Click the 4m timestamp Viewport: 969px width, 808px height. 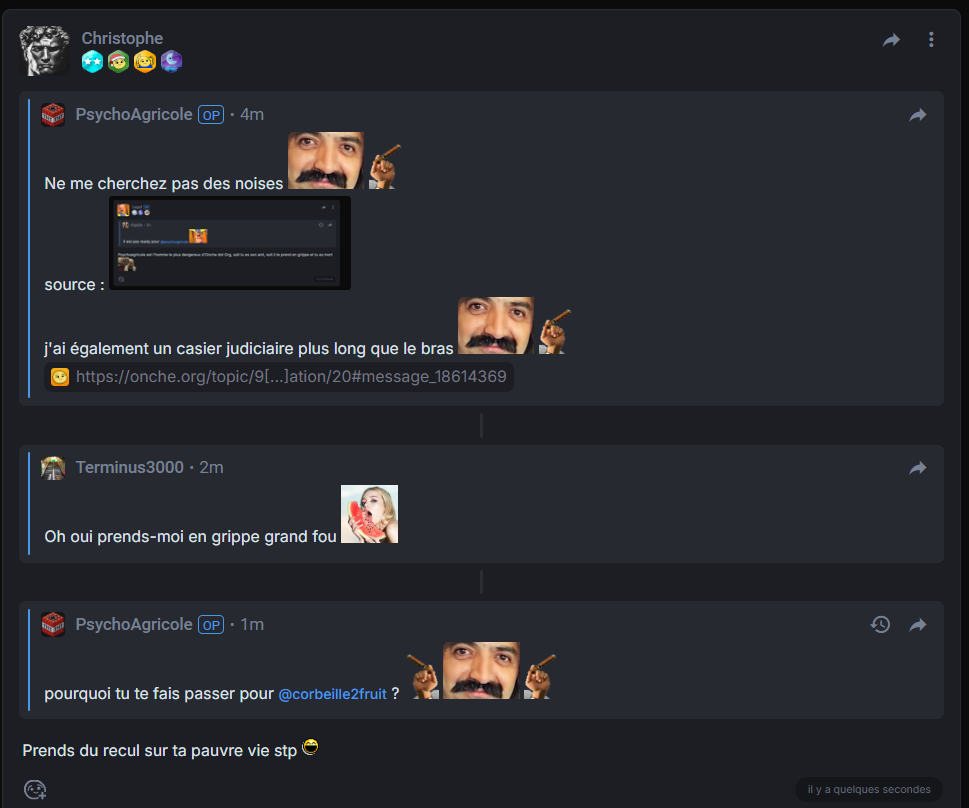(x=252, y=114)
